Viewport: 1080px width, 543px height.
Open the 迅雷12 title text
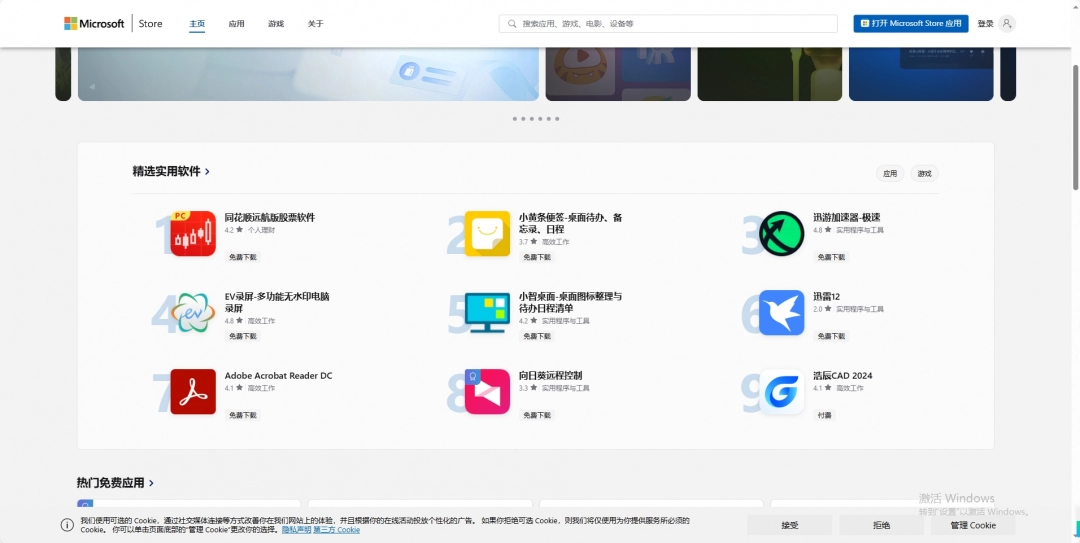827,297
